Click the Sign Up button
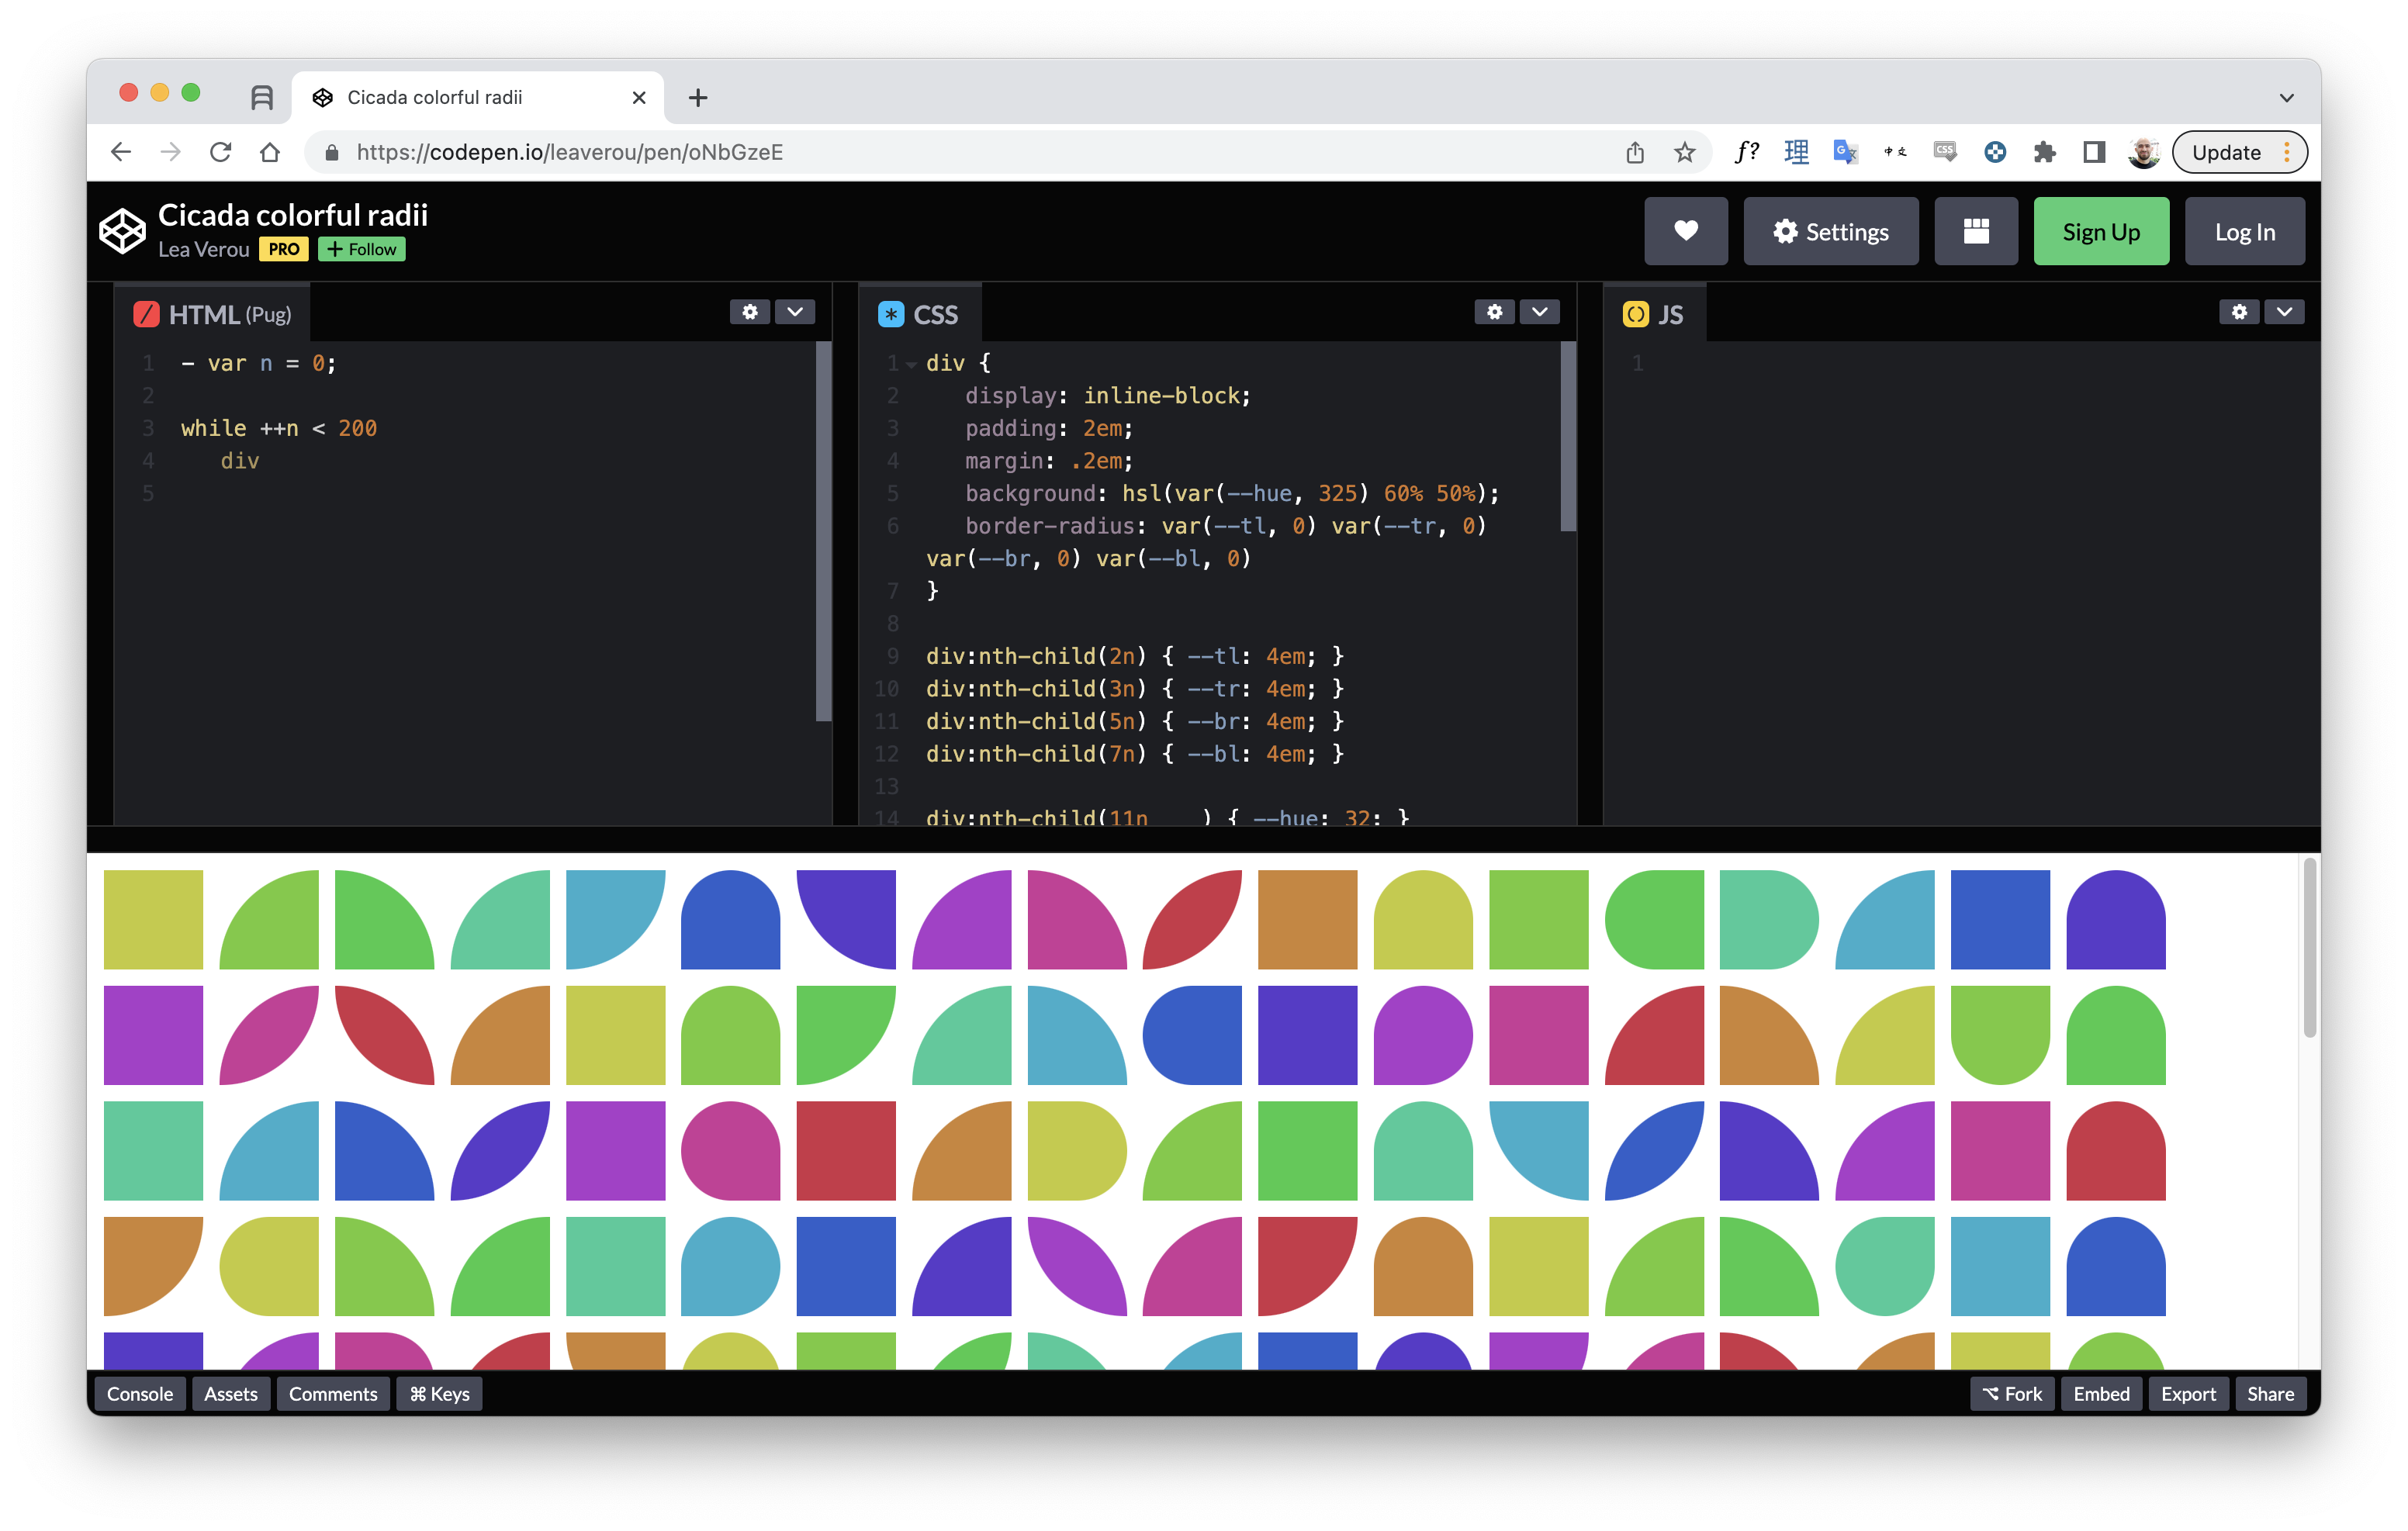This screenshot has height=1531, width=2408. [x=2101, y=231]
